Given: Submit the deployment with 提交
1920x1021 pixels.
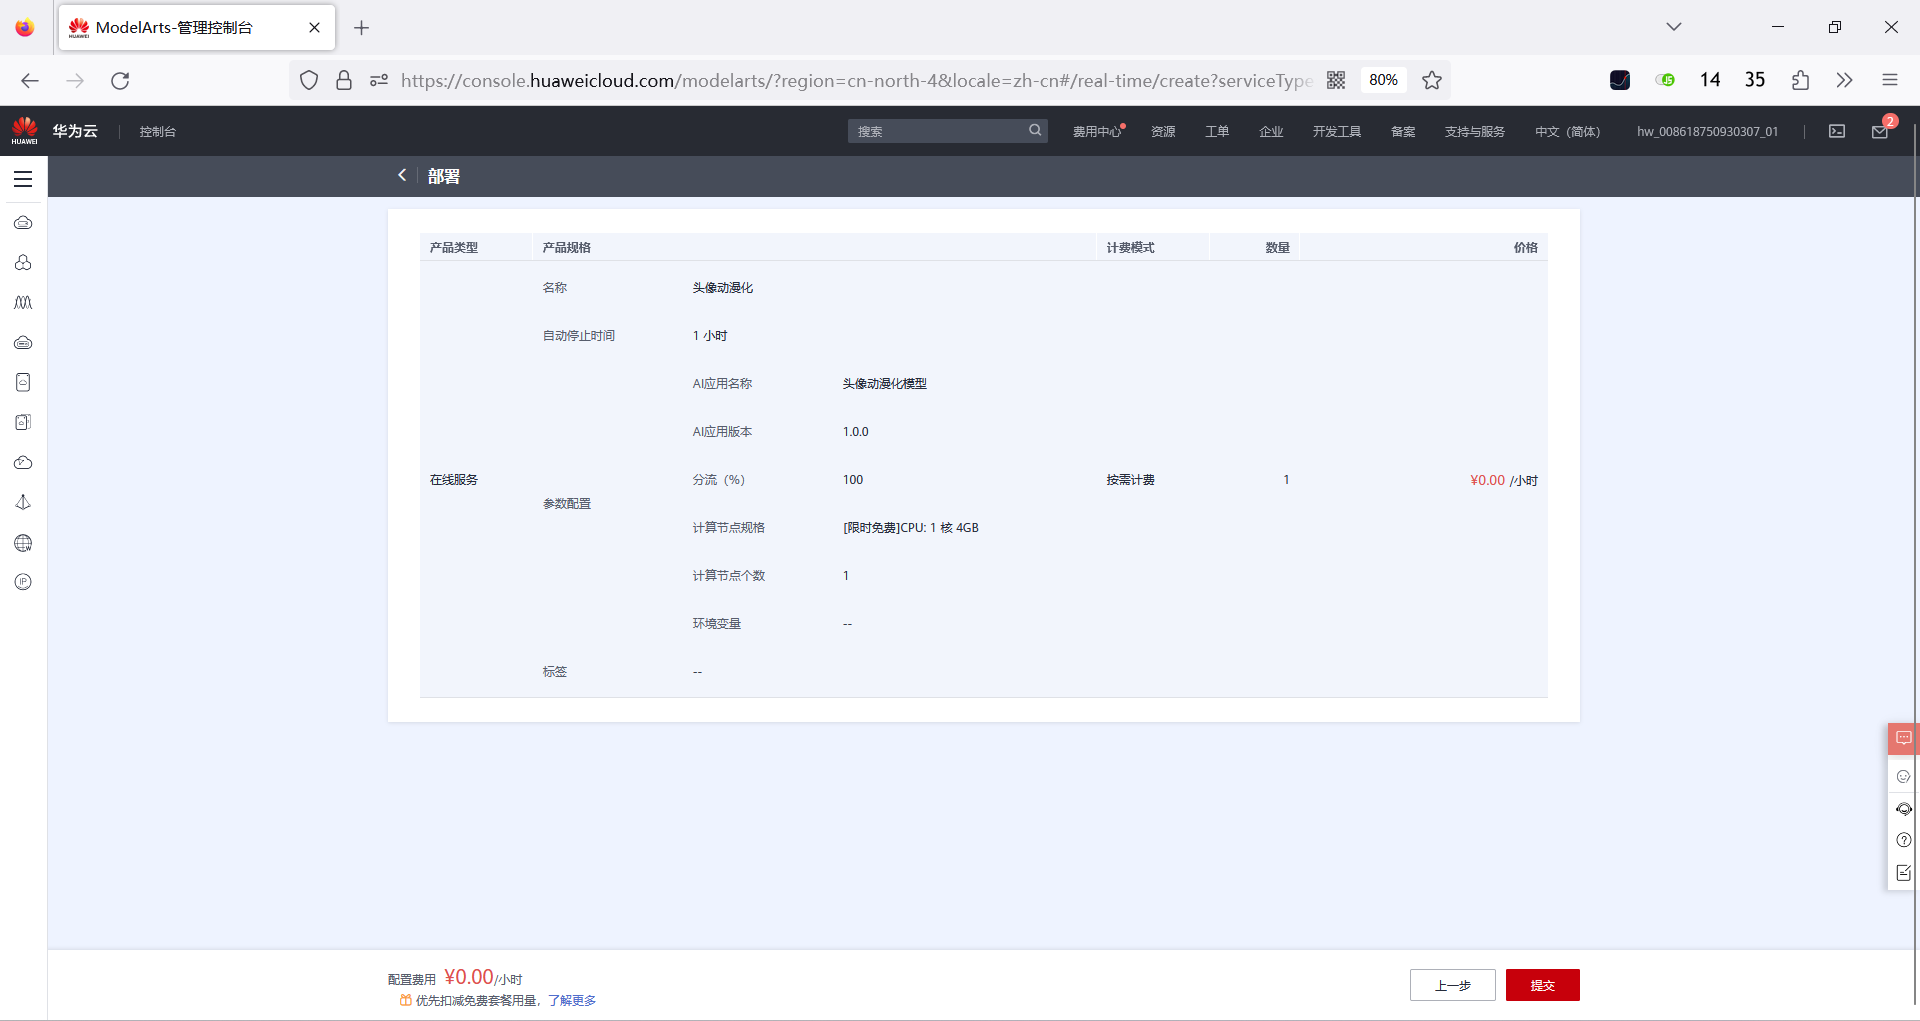Looking at the screenshot, I should [x=1542, y=985].
